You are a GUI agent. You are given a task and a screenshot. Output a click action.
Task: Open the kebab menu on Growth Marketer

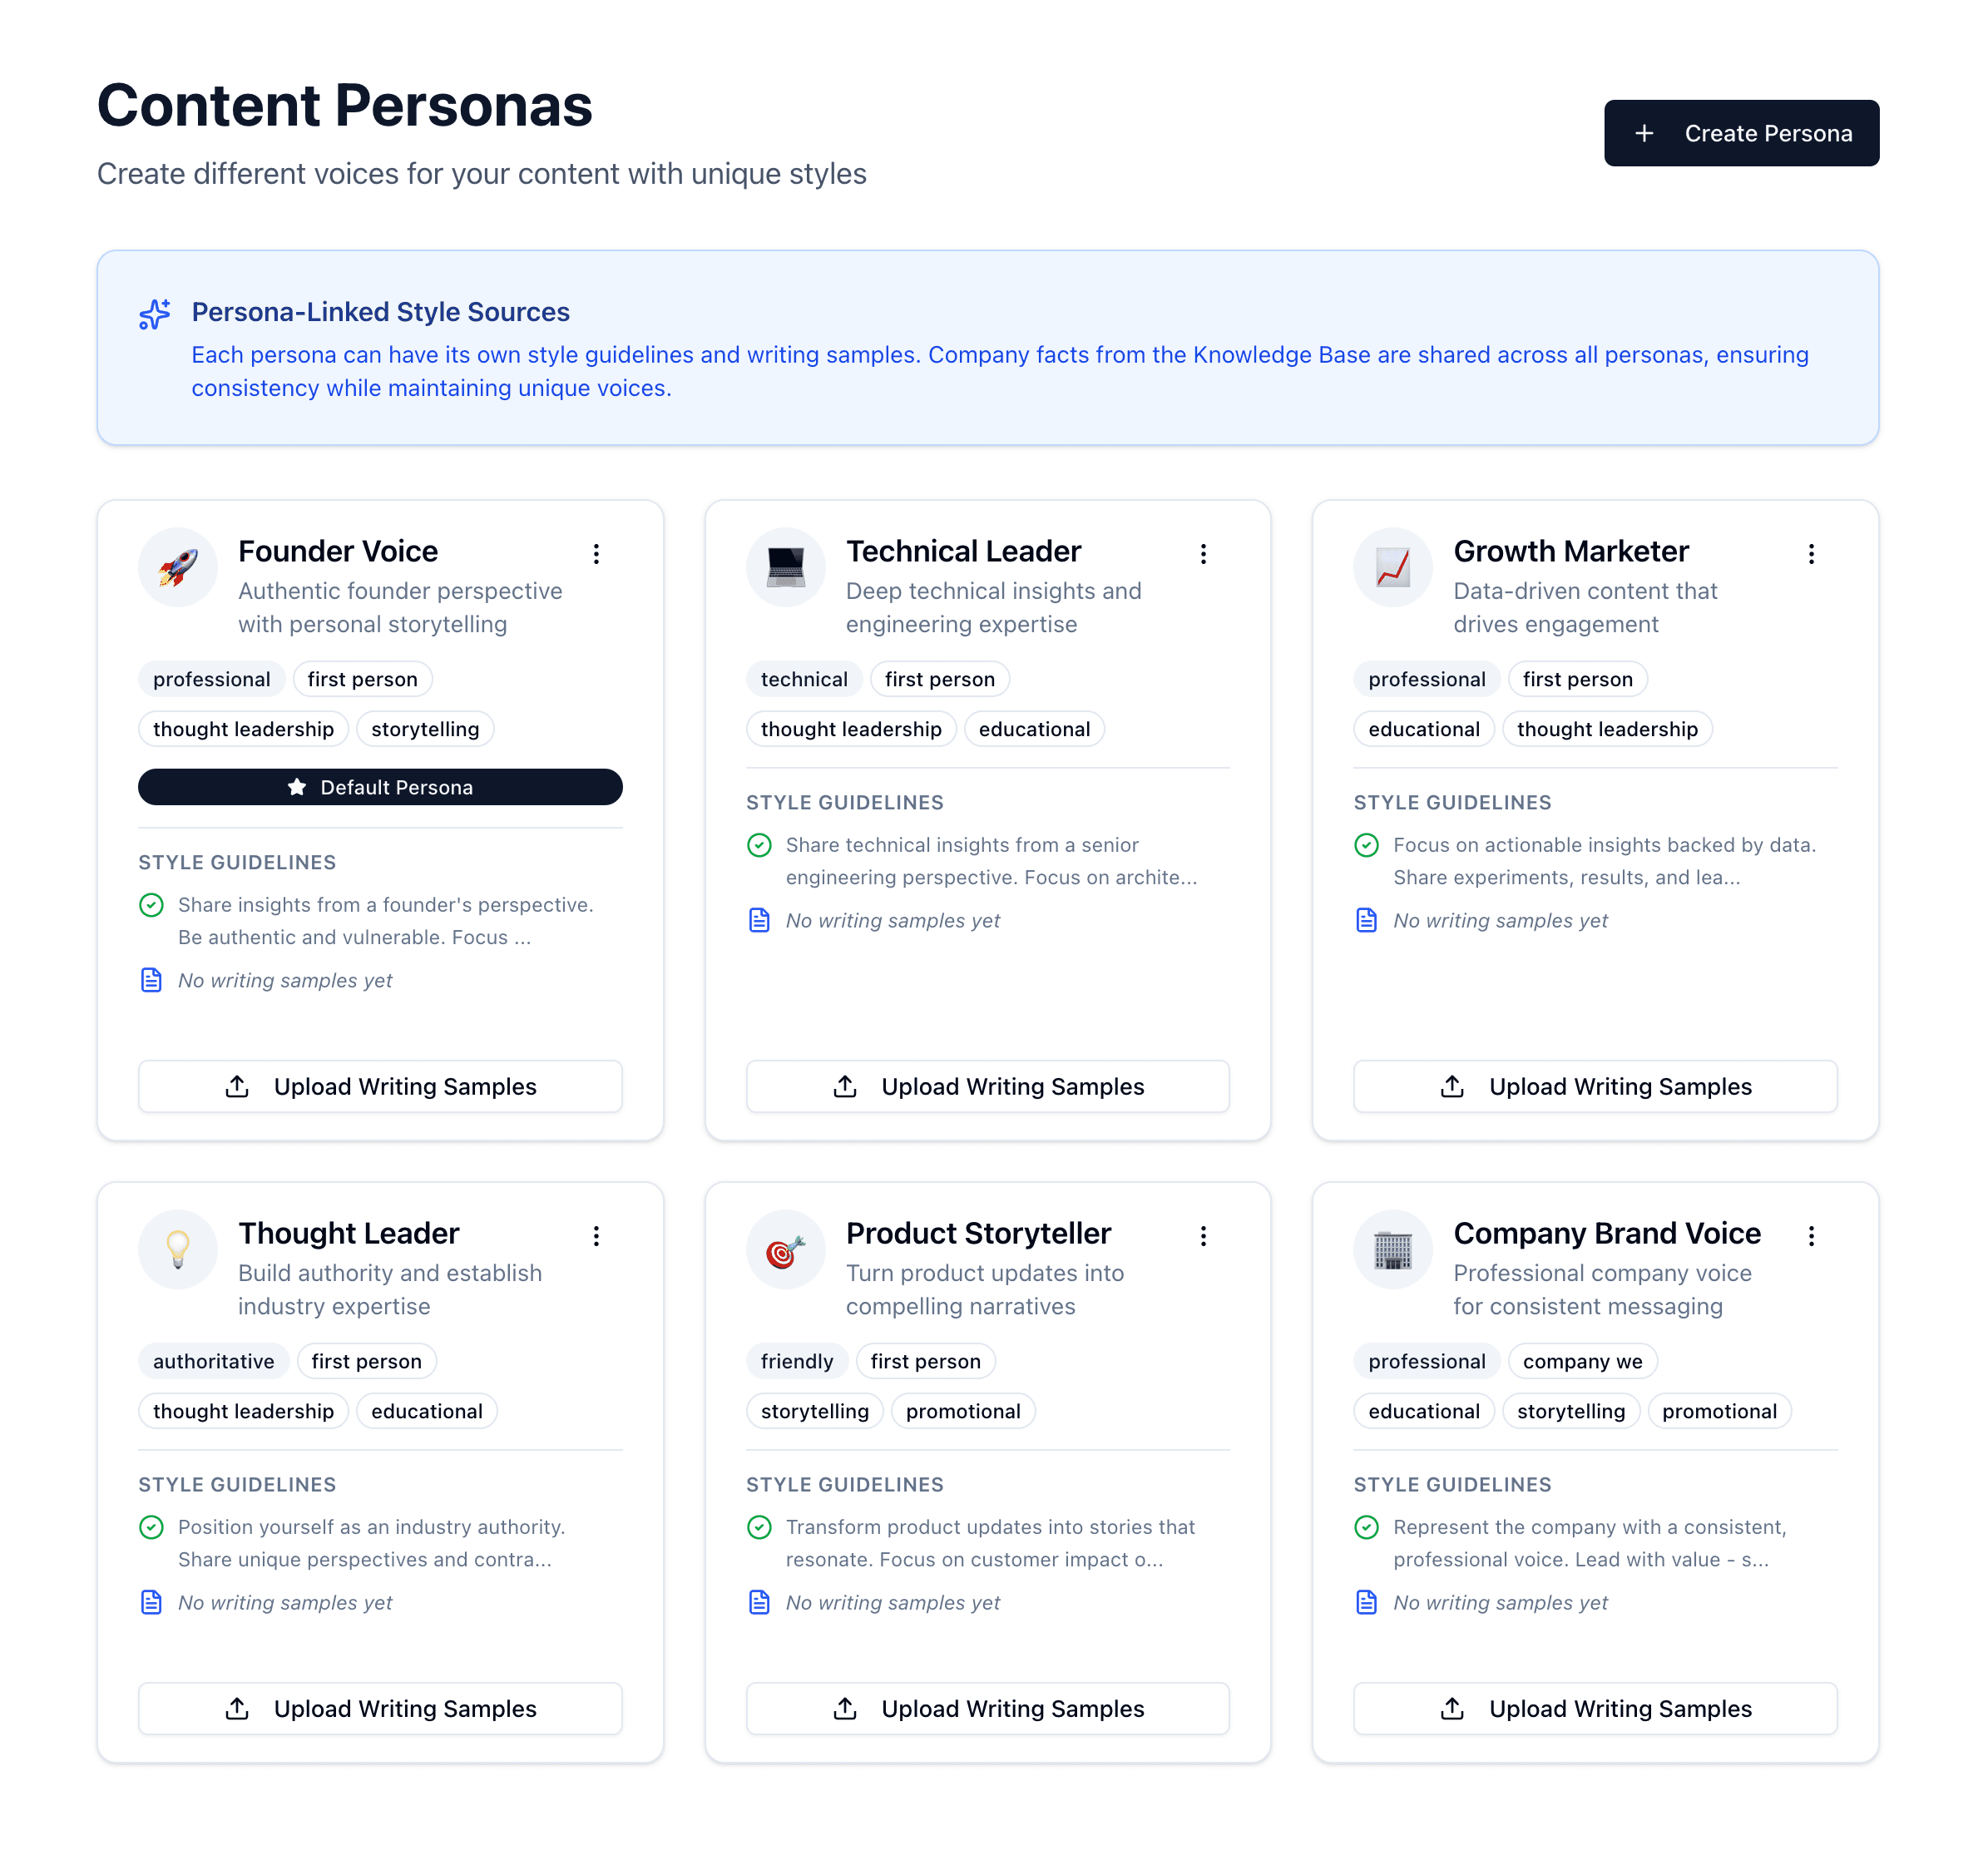[1811, 553]
